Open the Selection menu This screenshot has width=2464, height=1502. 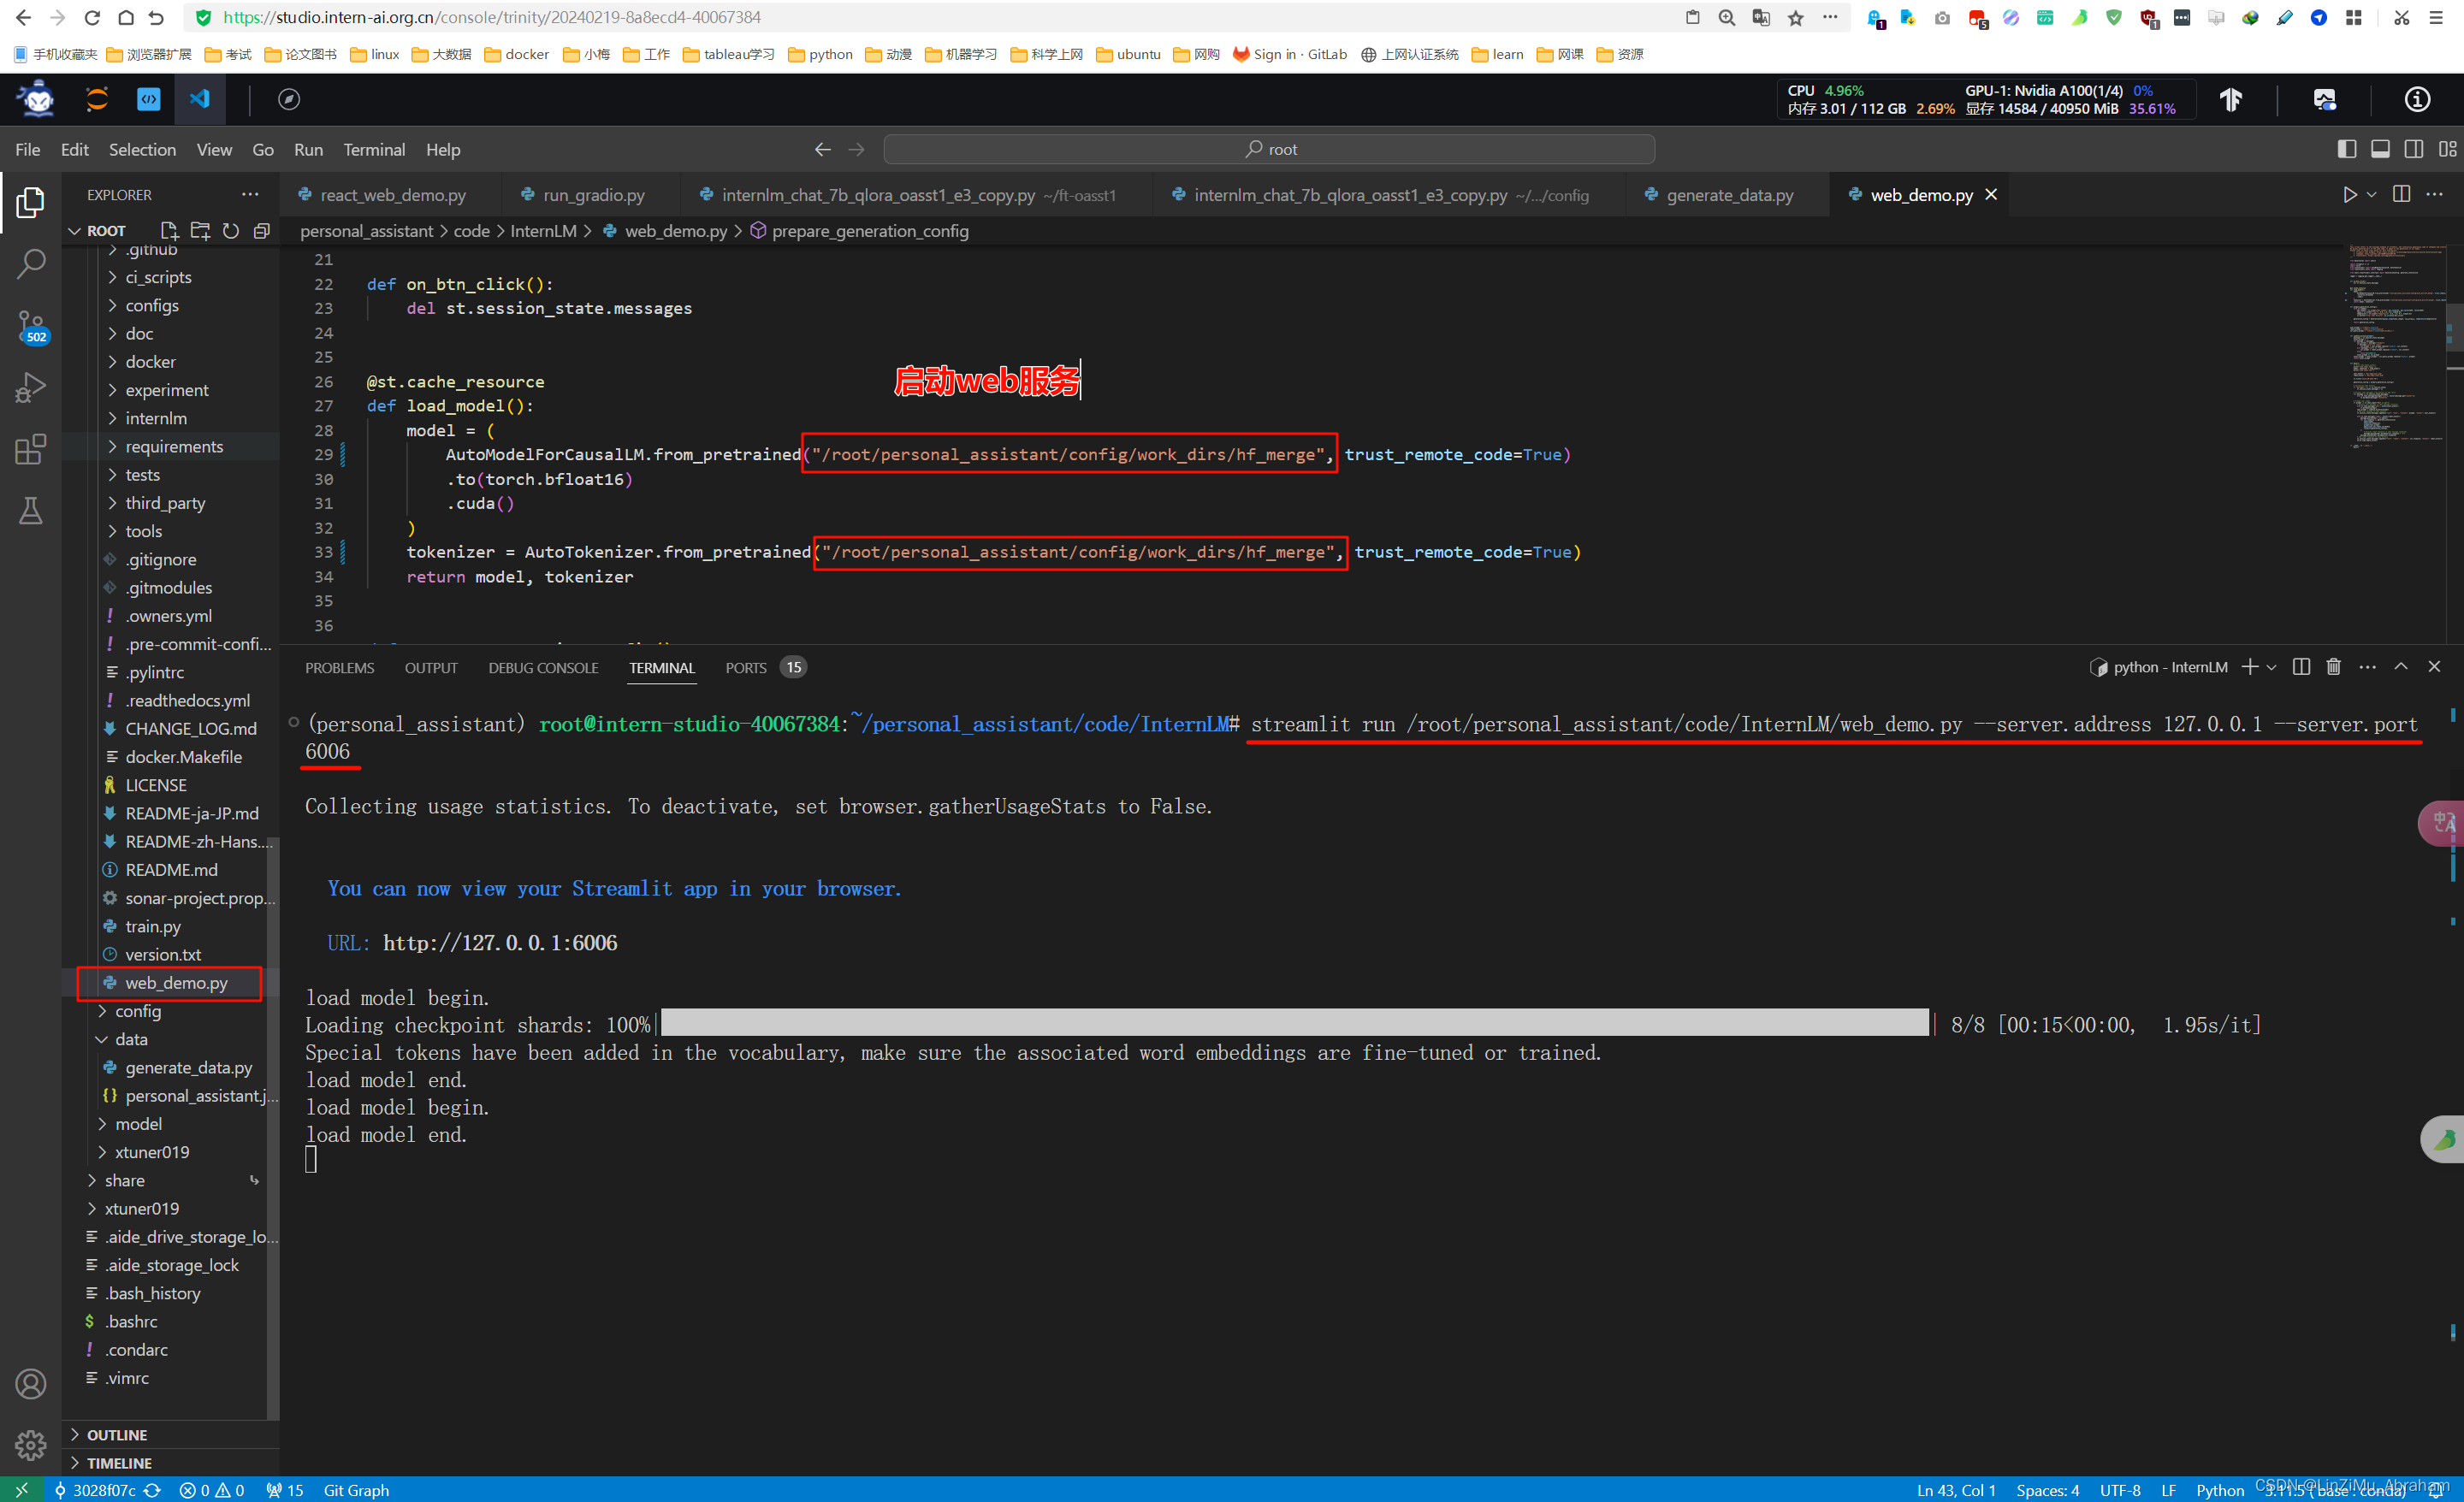tap(142, 149)
